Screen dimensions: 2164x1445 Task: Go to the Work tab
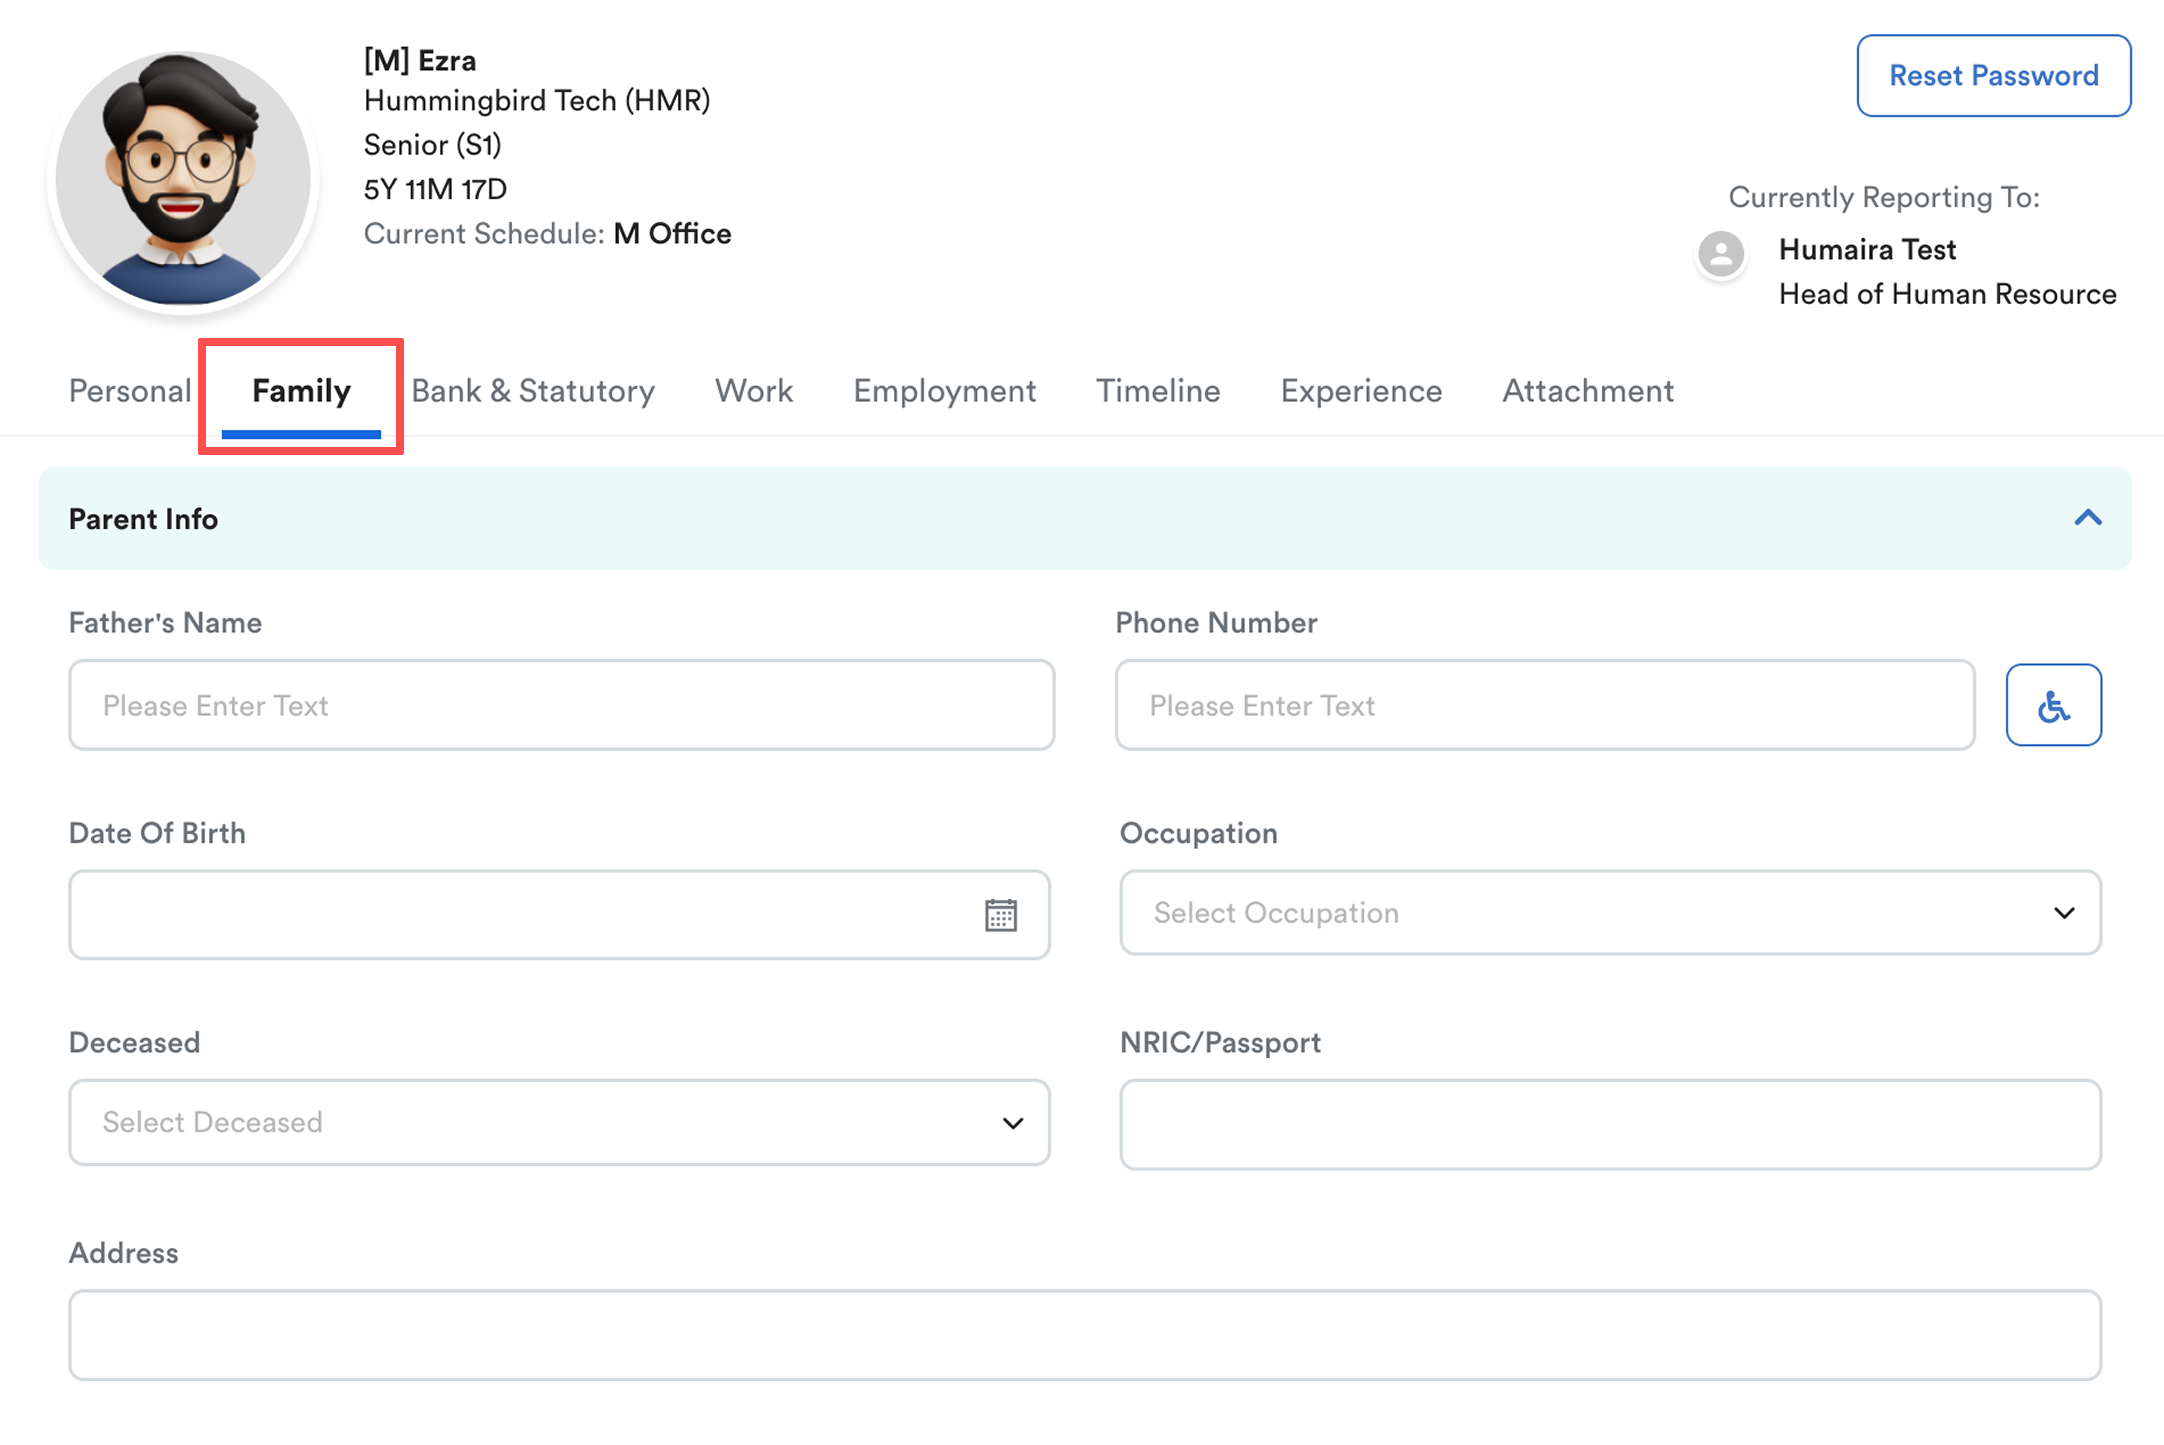click(754, 391)
